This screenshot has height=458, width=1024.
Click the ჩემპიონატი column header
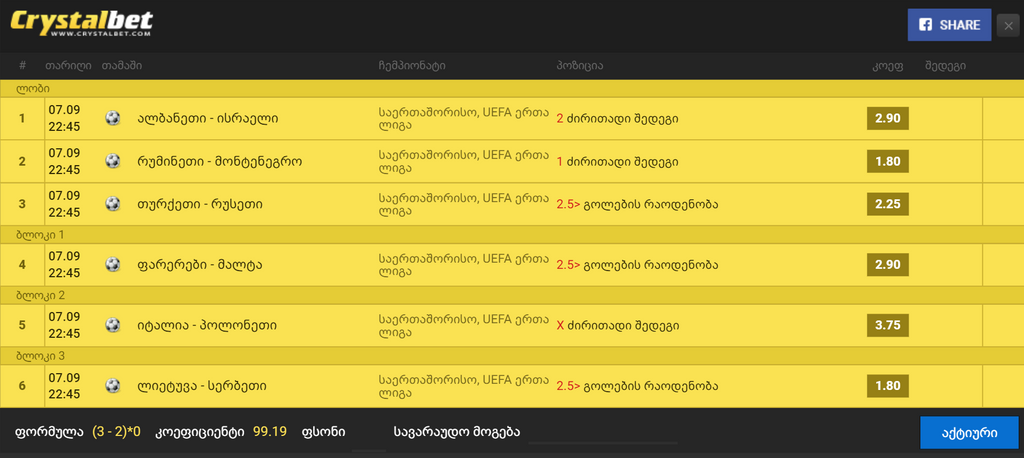point(411,66)
